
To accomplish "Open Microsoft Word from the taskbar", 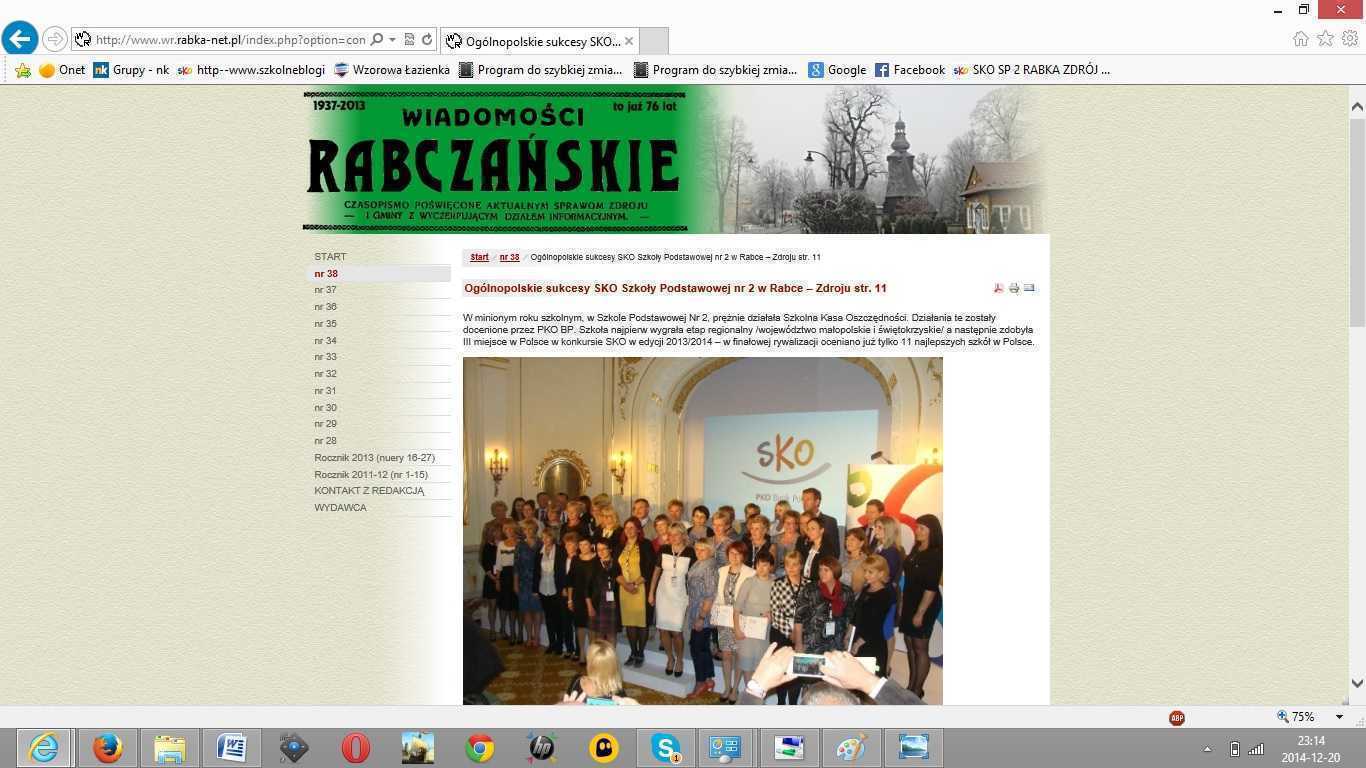I will 232,747.
